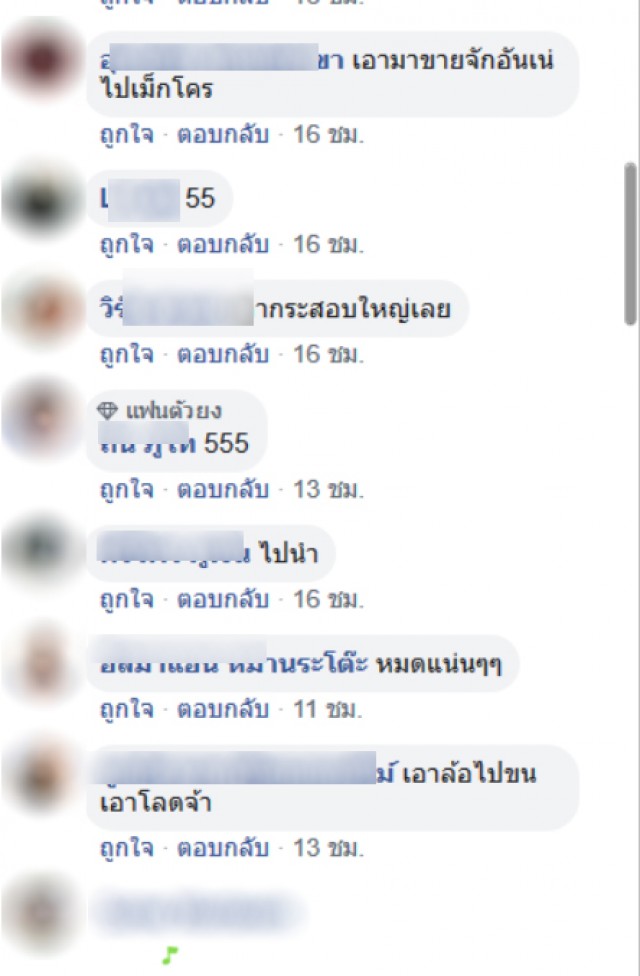Screen dimensions: 640x976
Task: Like the หมดแน่นๆๆ comment
Action: pyautogui.click(x=127, y=709)
